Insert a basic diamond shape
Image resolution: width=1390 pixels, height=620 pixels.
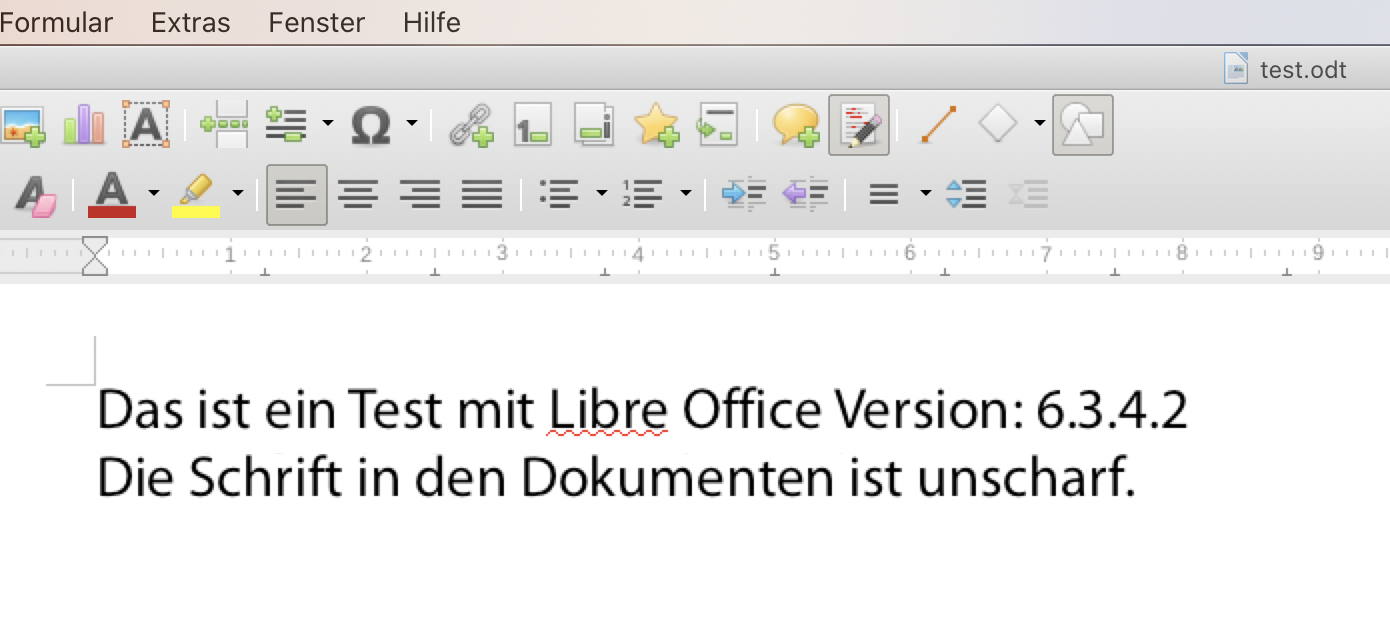pos(998,125)
